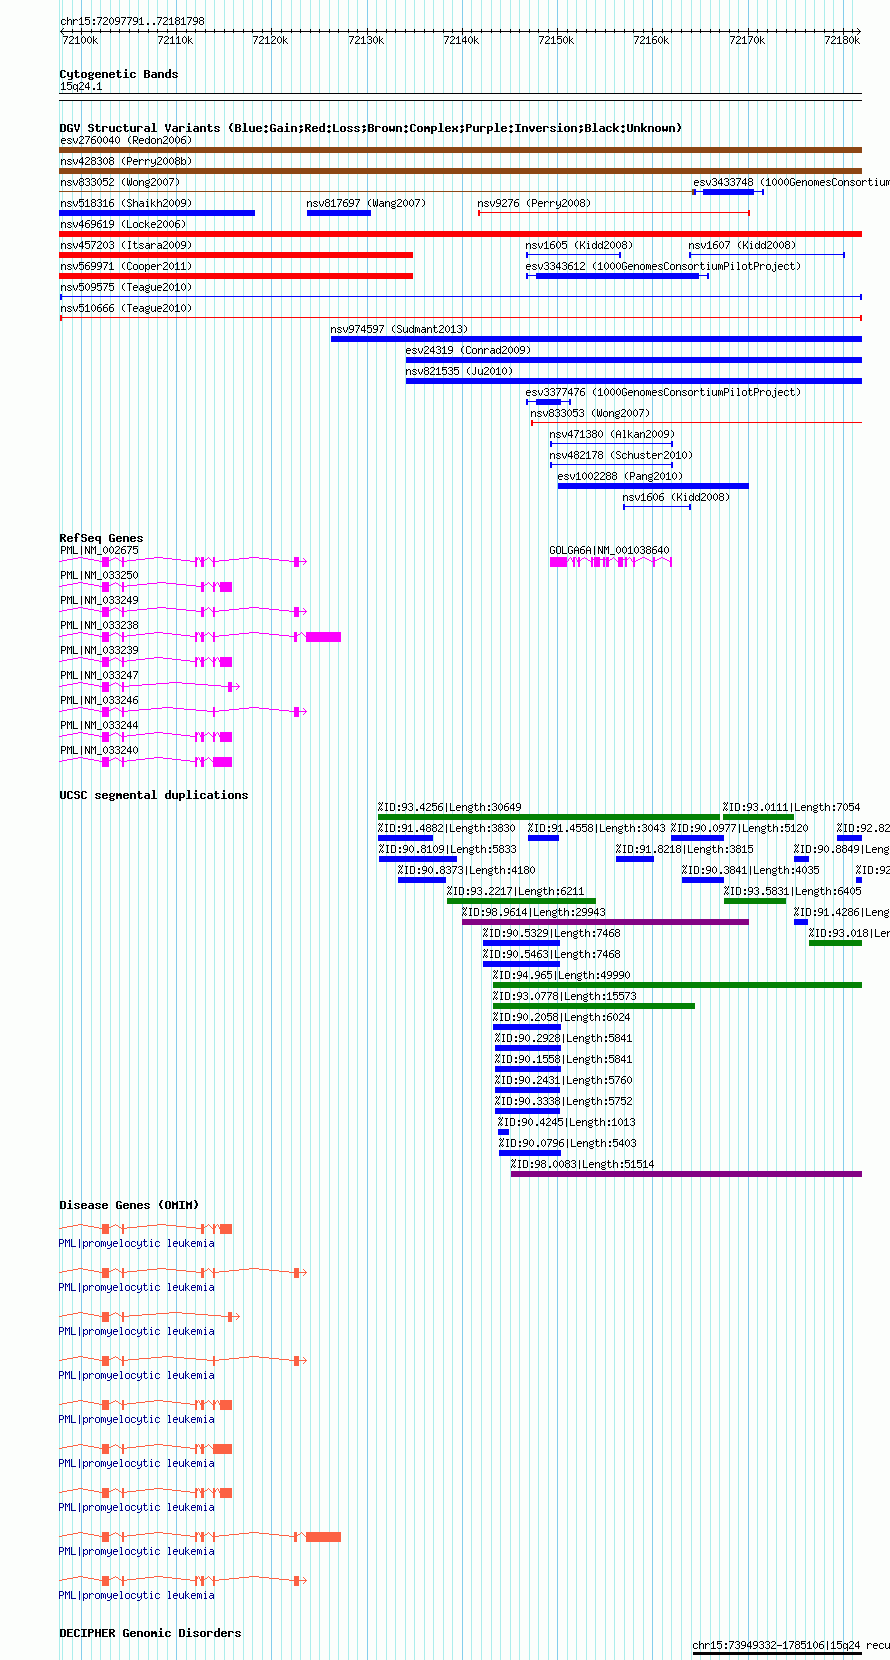Select the 15q24.1 cytogenetic band label
The height and width of the screenshot is (1660, 890).
(x=81, y=86)
